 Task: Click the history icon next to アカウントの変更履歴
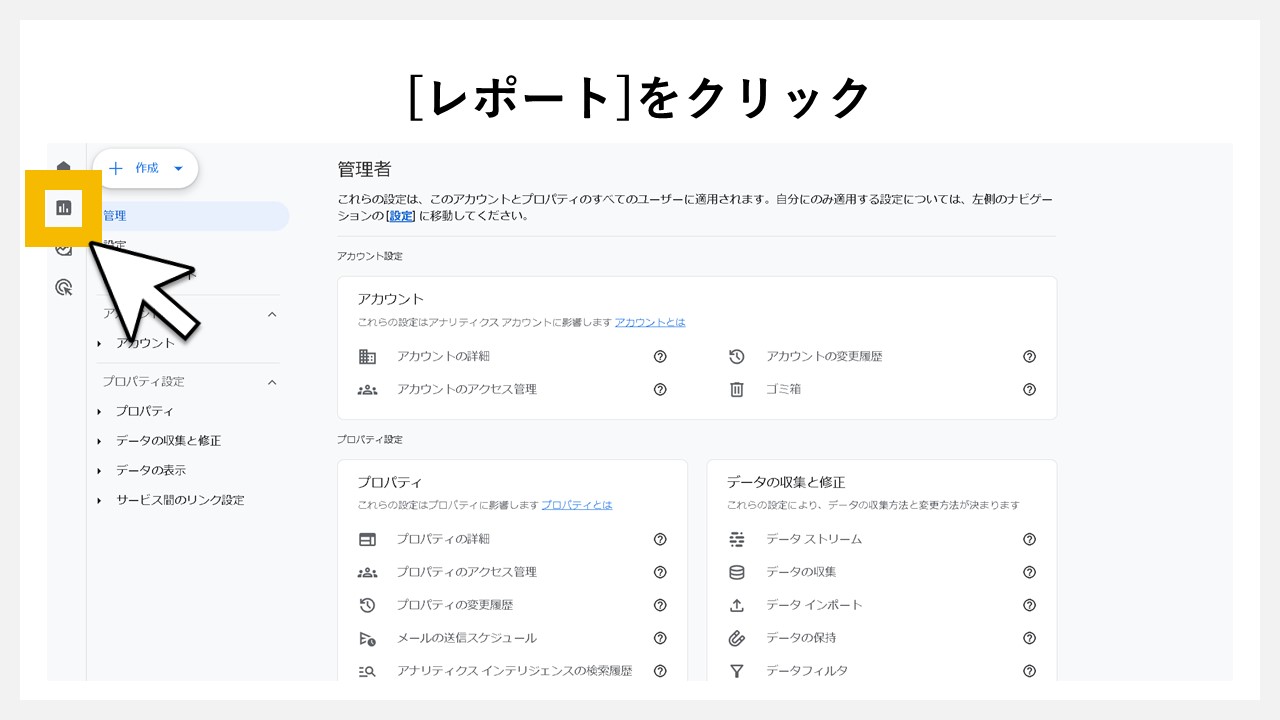(737, 356)
